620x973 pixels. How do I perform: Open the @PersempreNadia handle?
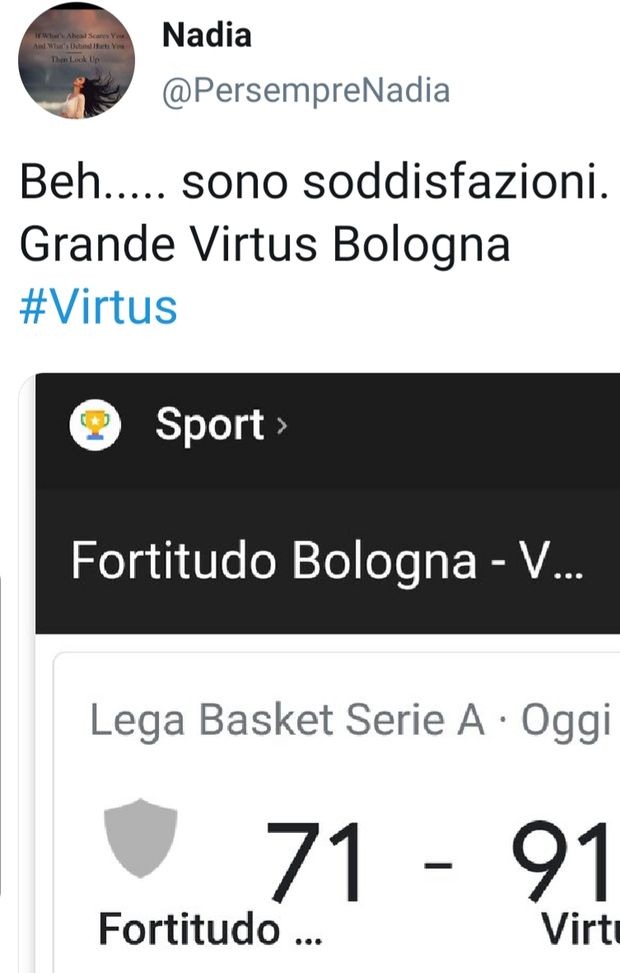(x=305, y=91)
